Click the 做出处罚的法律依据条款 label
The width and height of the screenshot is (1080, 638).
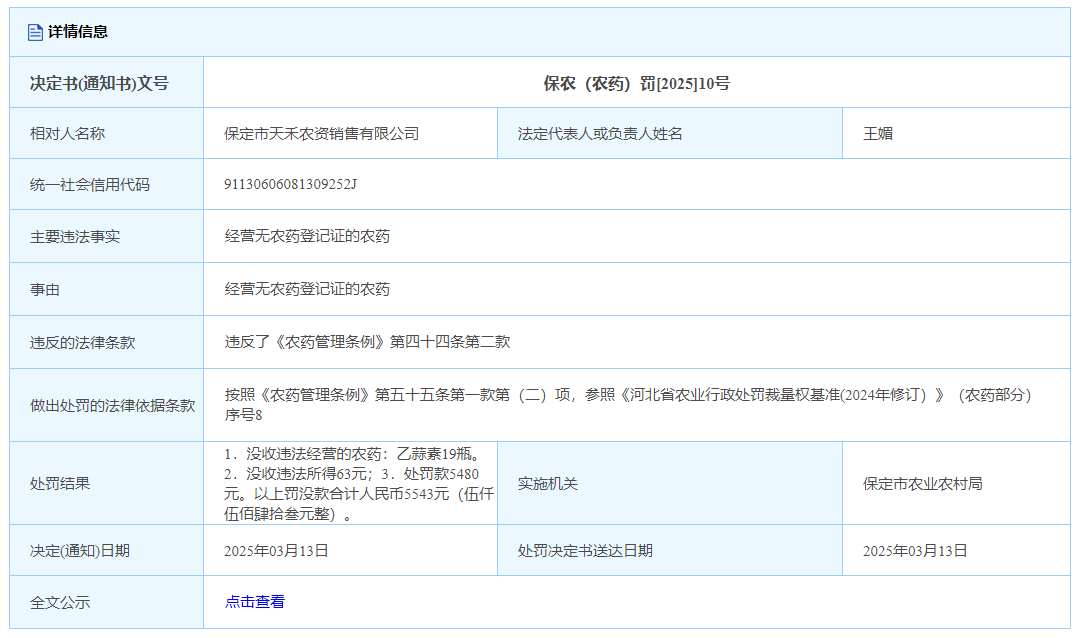coord(112,406)
